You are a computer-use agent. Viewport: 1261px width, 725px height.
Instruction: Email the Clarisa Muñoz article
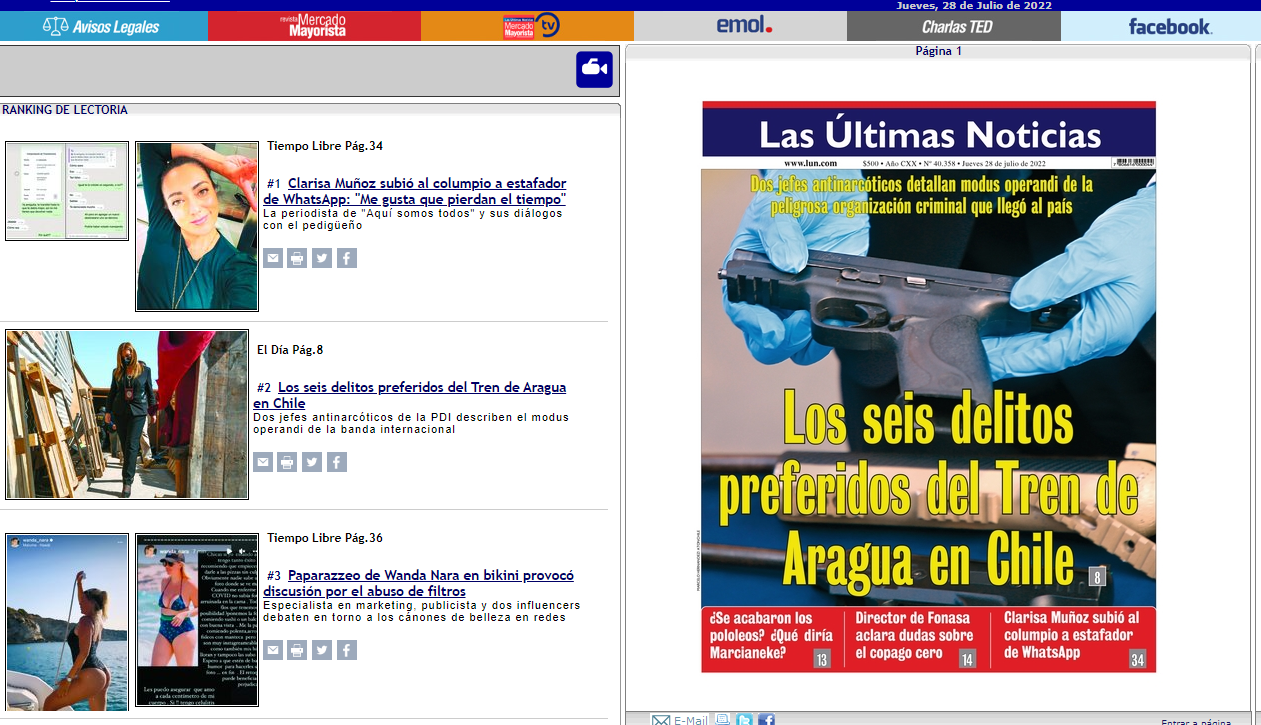click(x=273, y=258)
